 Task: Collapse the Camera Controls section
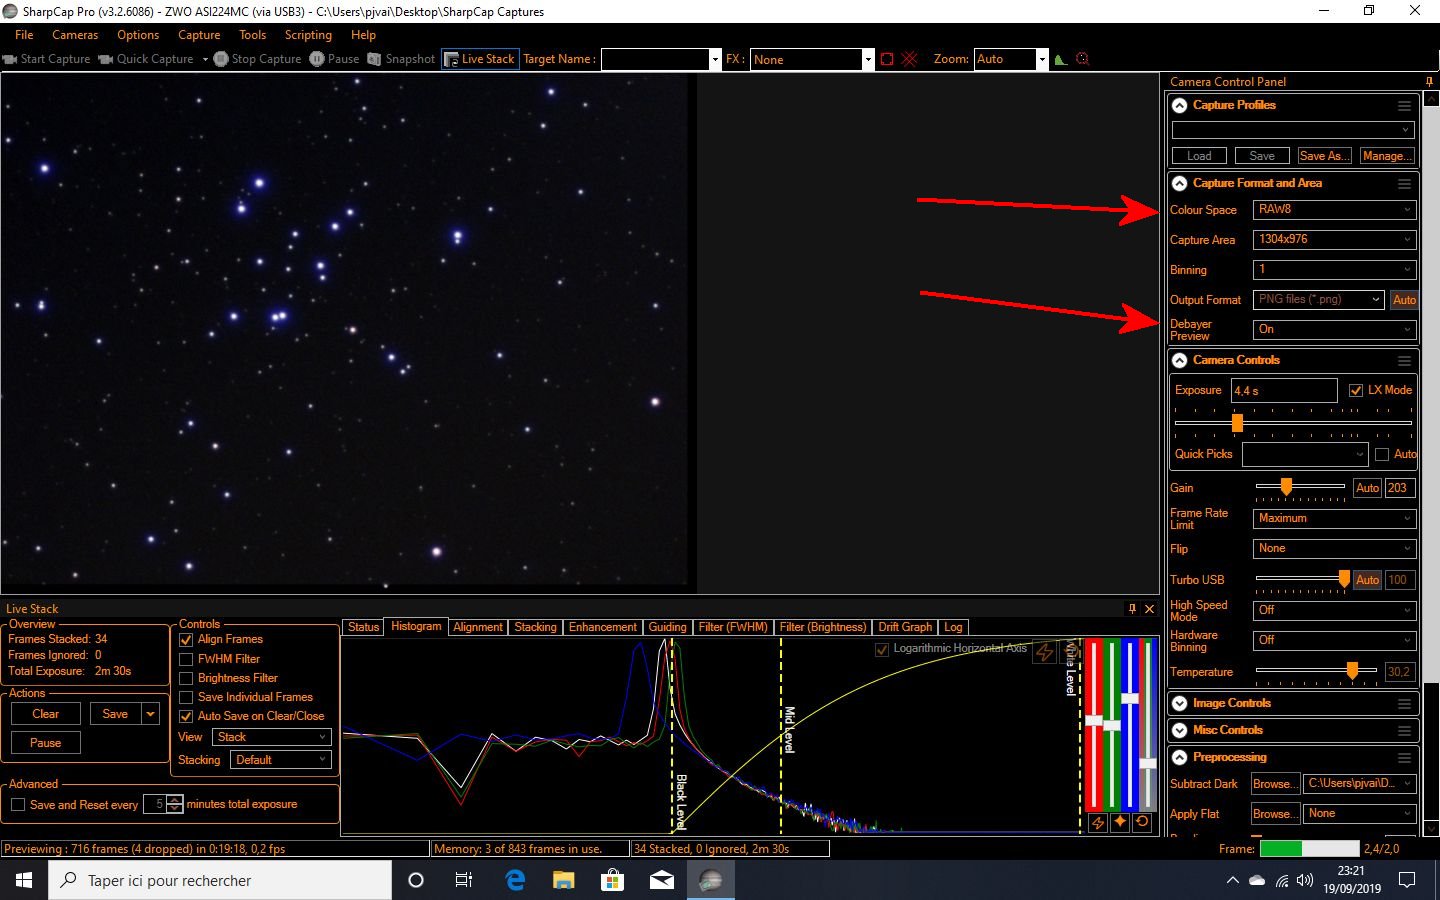(1180, 360)
